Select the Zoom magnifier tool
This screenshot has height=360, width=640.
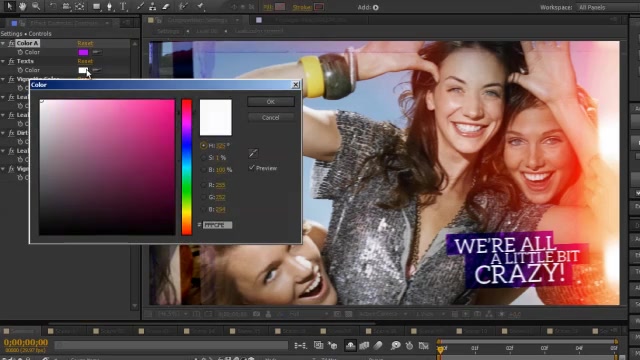coord(36,6)
